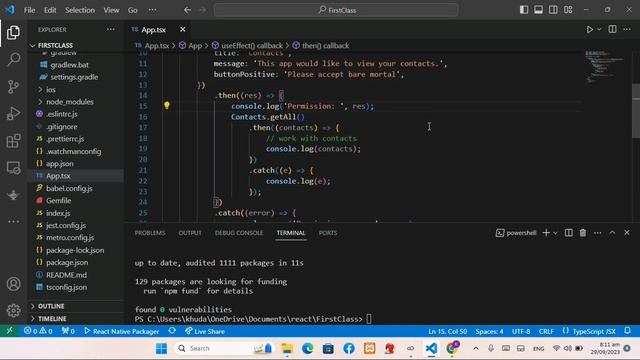Open the Remote Explorer view

[x=13, y=168]
